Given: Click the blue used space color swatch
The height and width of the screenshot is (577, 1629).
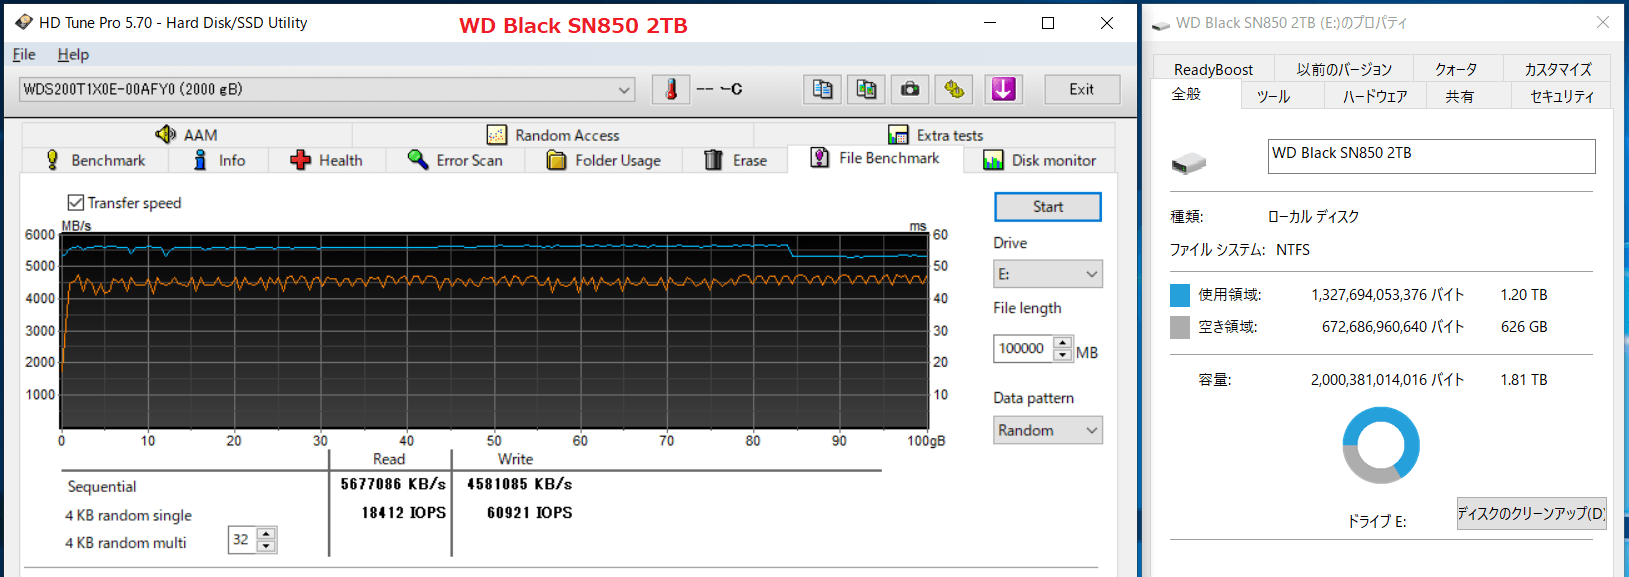Looking at the screenshot, I should point(1180,295).
